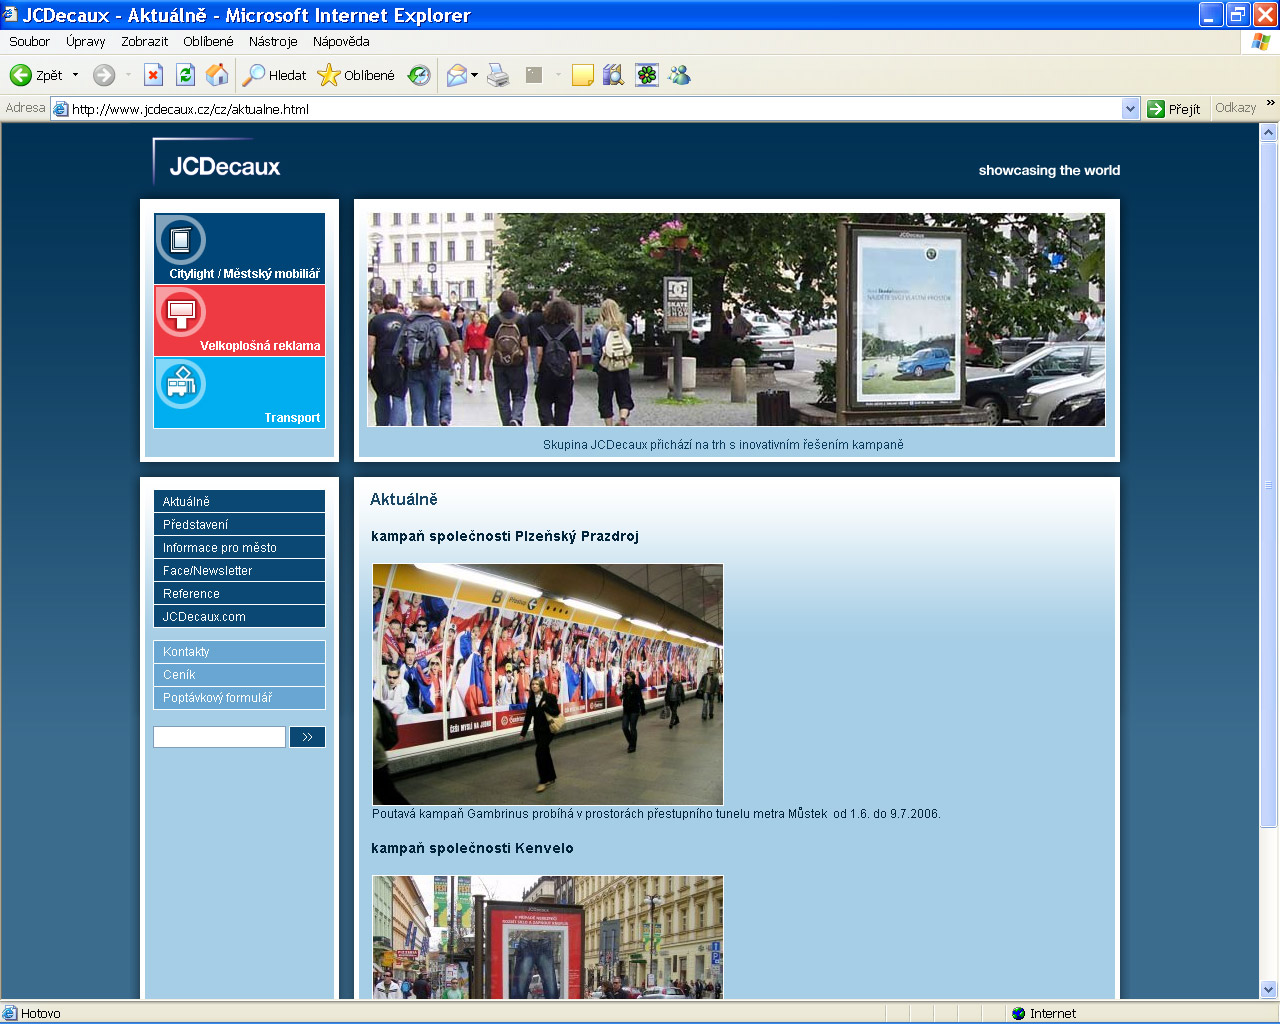
Task: Expand the Odkazy links chevron
Action: (x=1271, y=103)
